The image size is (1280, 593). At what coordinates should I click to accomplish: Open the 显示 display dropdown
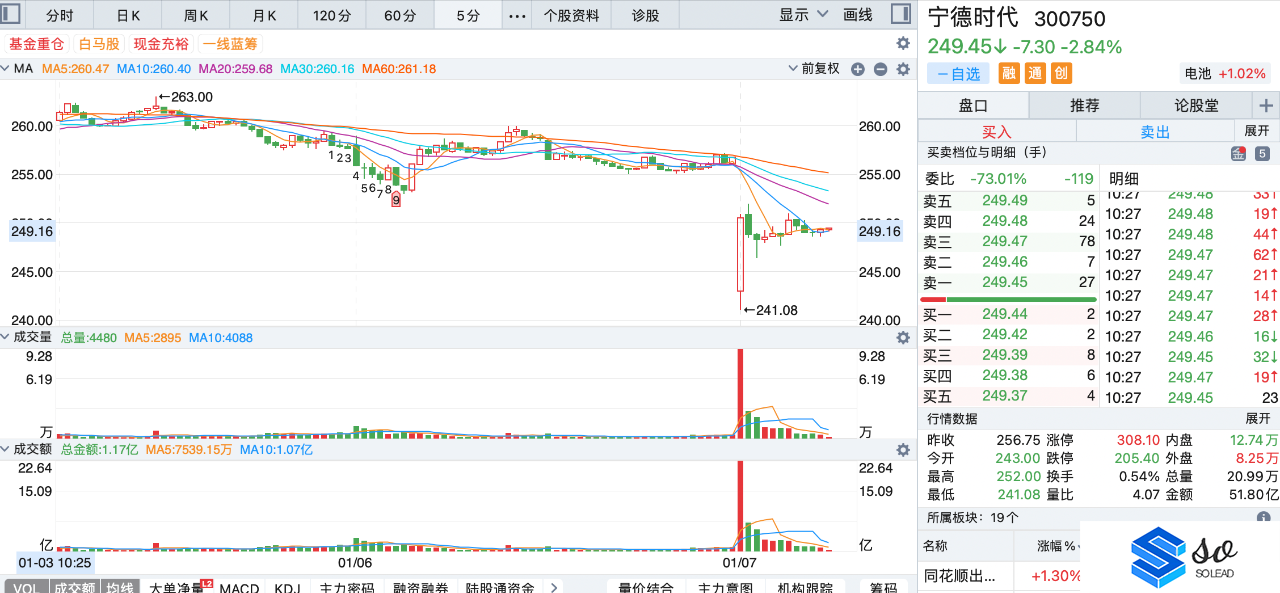804,15
